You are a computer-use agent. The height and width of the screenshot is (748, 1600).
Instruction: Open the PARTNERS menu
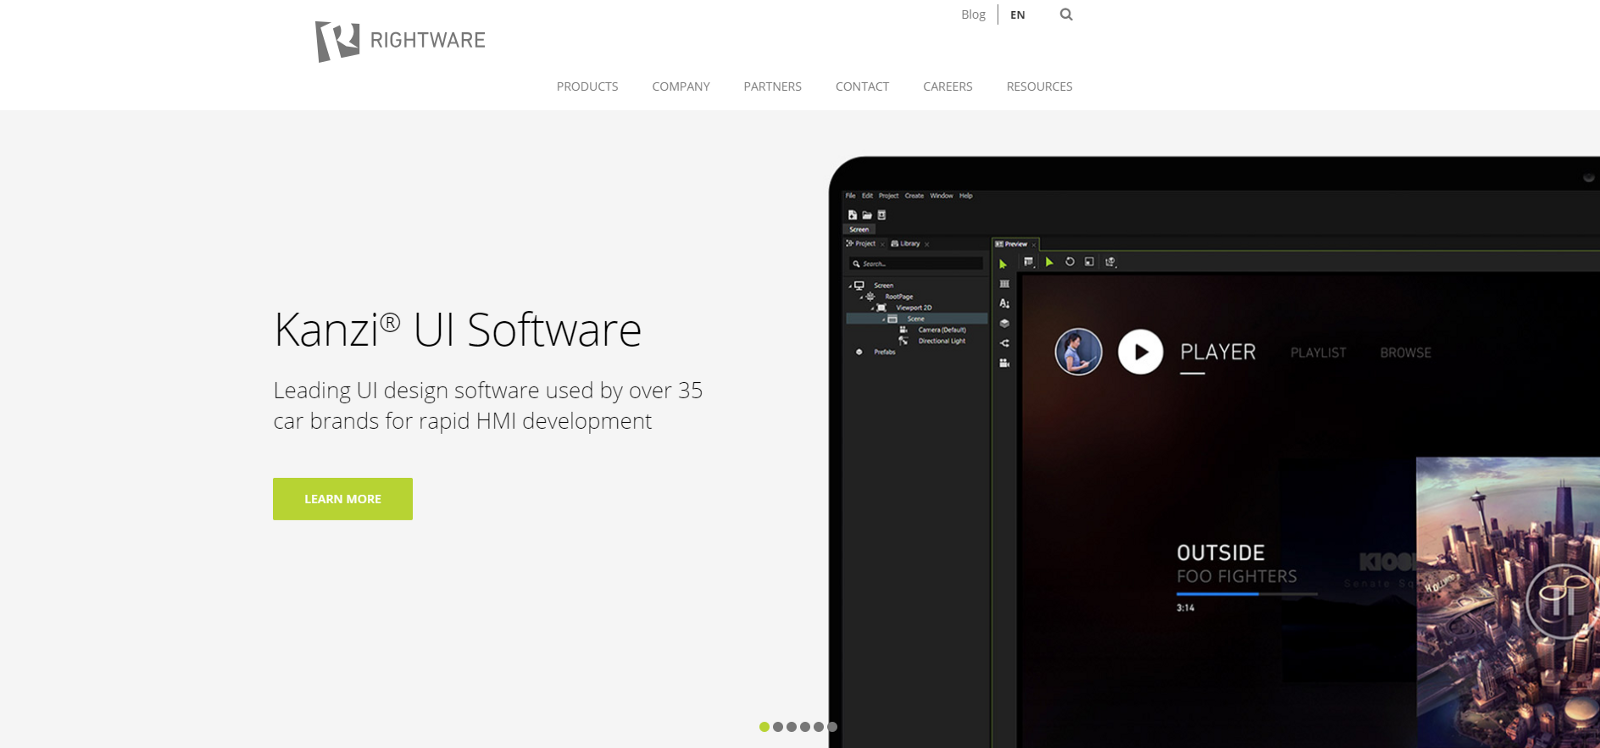point(773,87)
